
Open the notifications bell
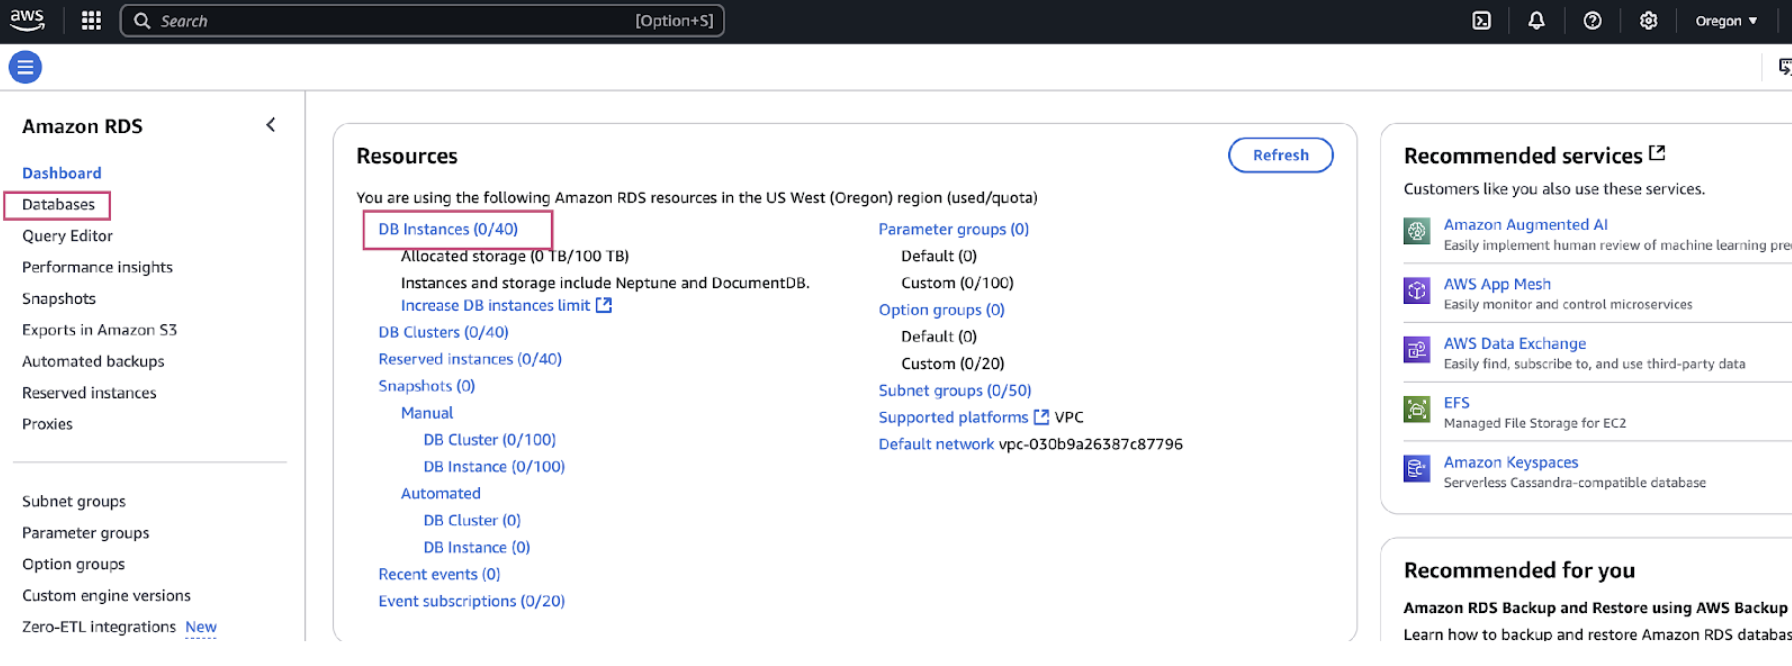(x=1537, y=20)
